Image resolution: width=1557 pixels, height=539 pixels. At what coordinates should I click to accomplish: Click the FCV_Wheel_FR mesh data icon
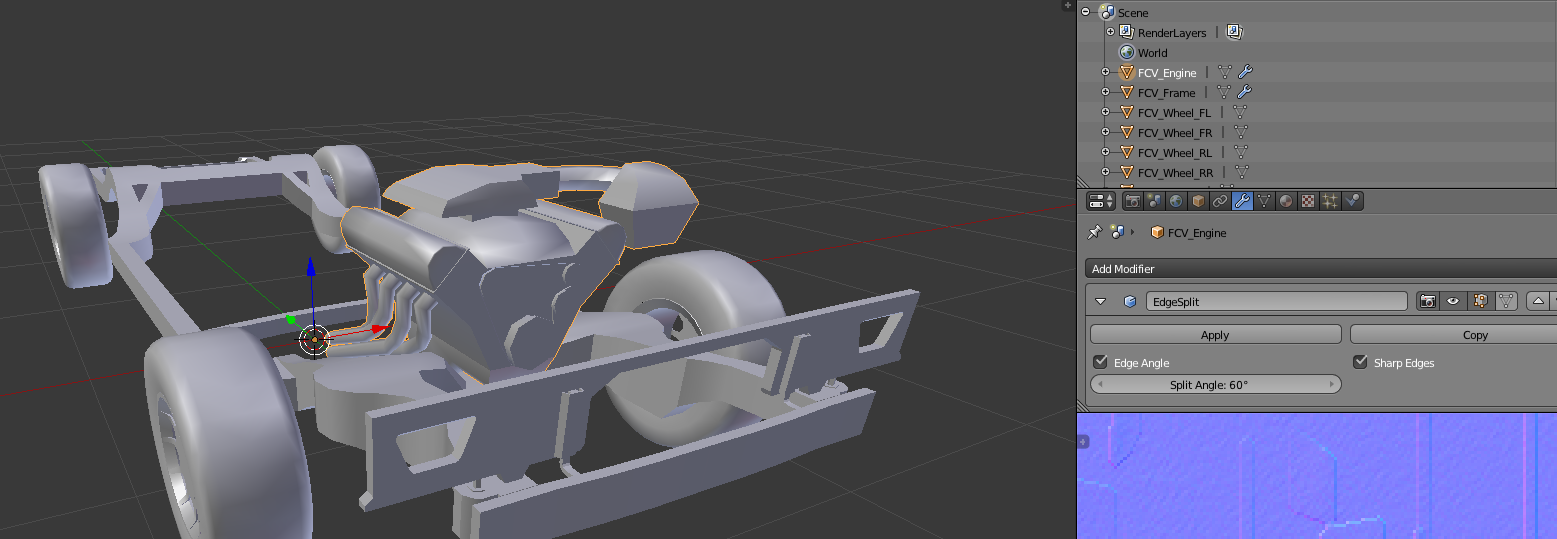[1240, 132]
